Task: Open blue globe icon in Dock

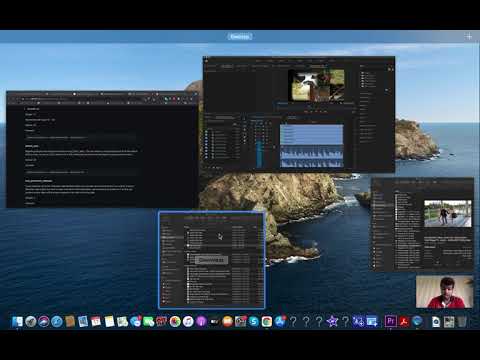Action: [x=417, y=322]
